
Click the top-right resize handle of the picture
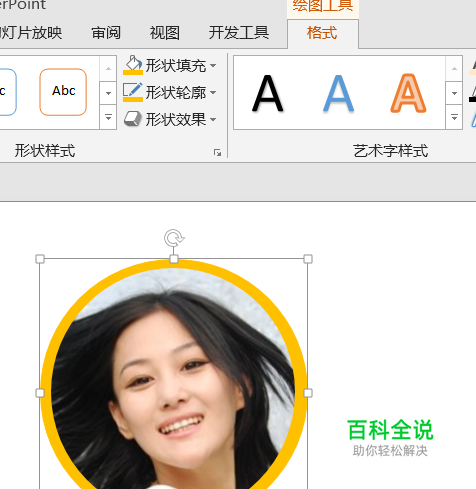click(x=308, y=259)
